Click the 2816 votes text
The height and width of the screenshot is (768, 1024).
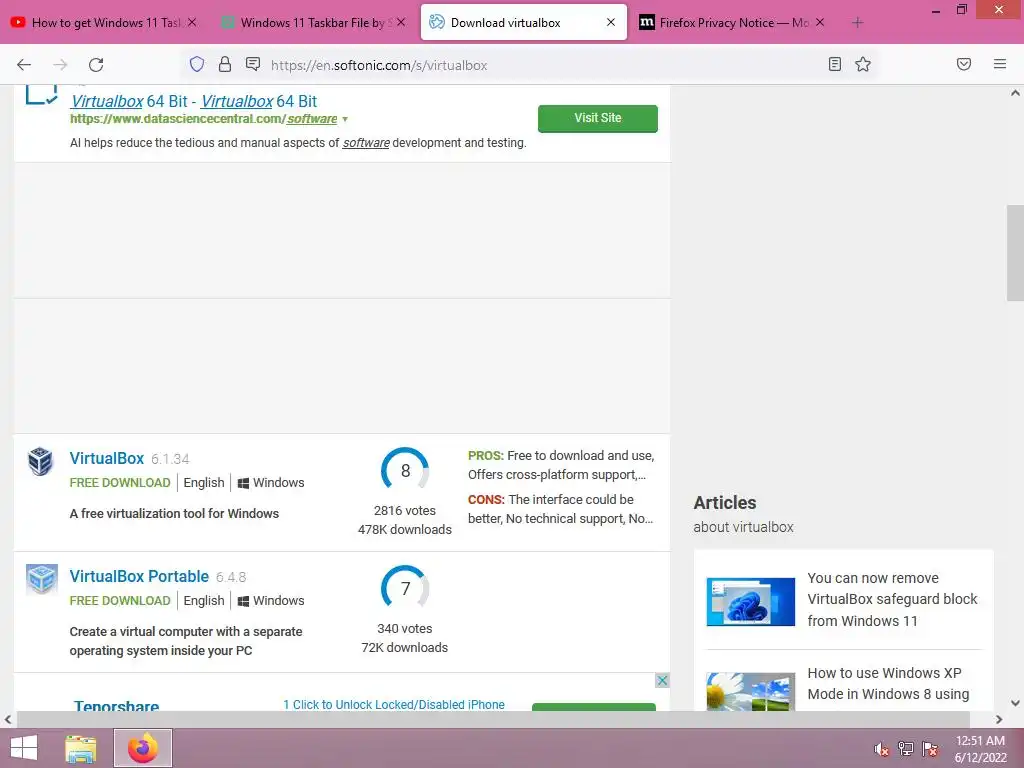tap(404, 511)
